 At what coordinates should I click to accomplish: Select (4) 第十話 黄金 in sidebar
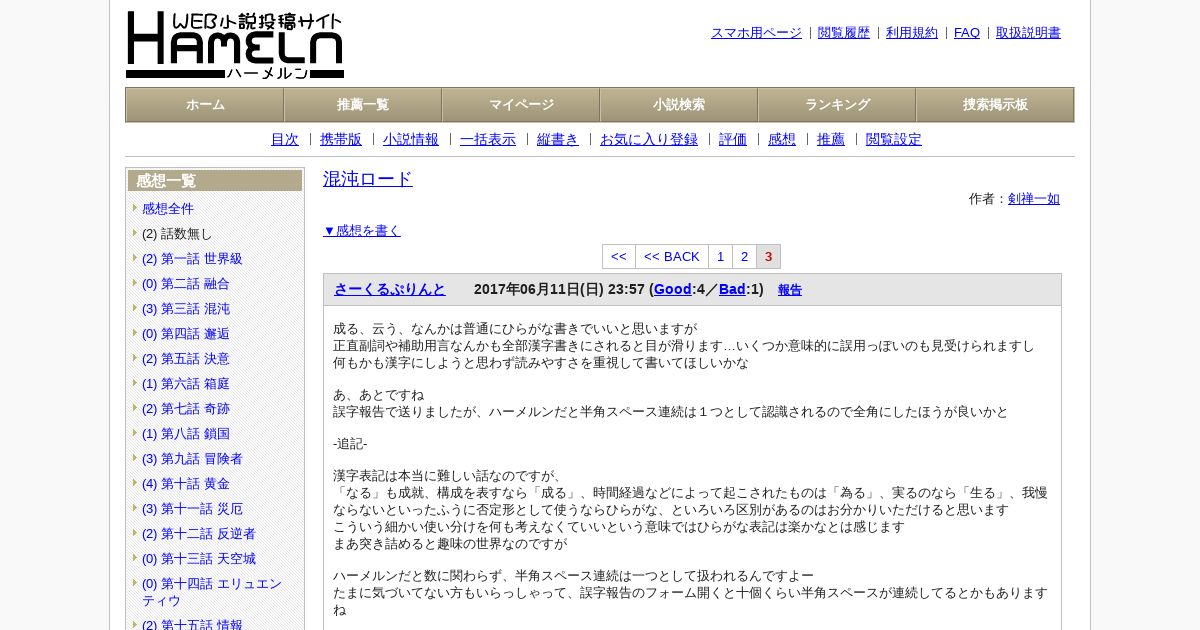click(186, 484)
